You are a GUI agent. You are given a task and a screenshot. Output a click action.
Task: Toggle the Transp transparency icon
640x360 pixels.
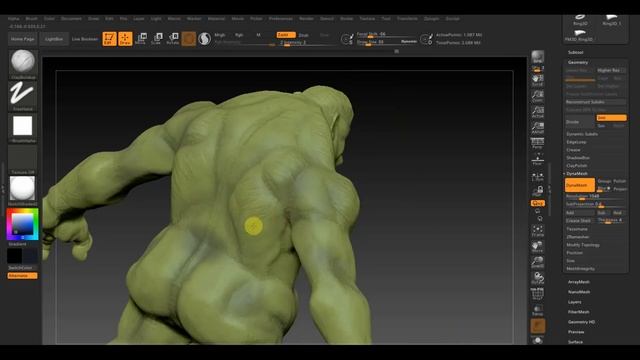pyautogui.click(x=538, y=310)
